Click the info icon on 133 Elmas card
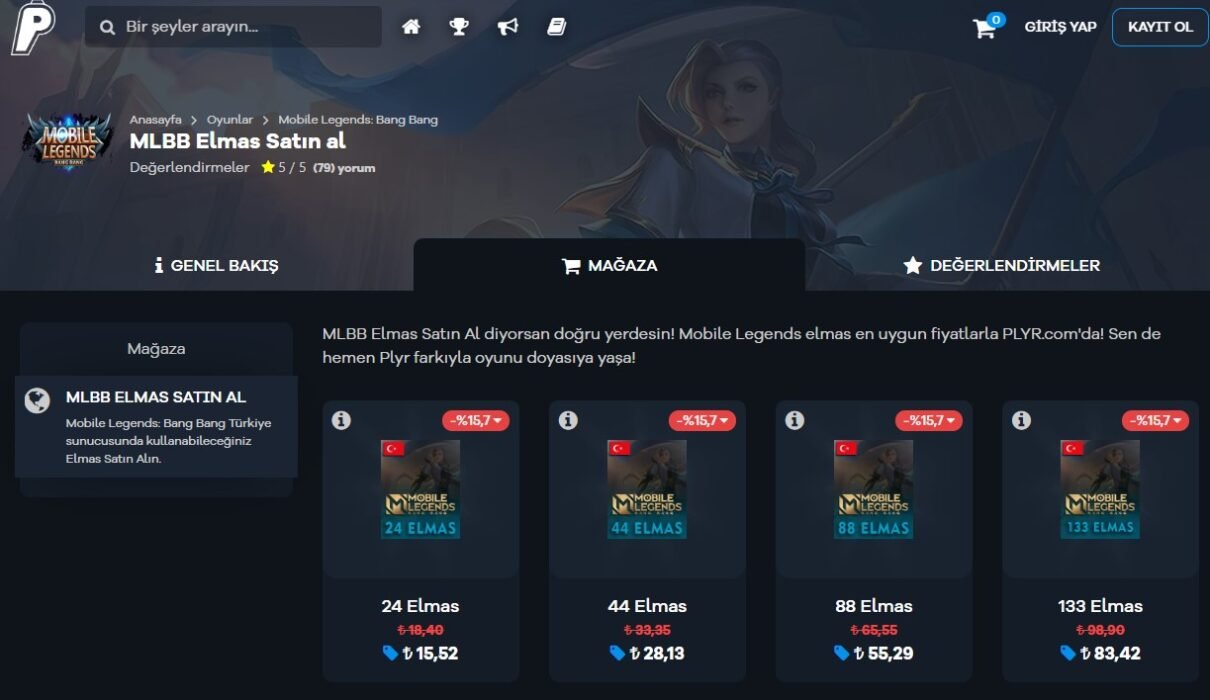 (1021, 420)
